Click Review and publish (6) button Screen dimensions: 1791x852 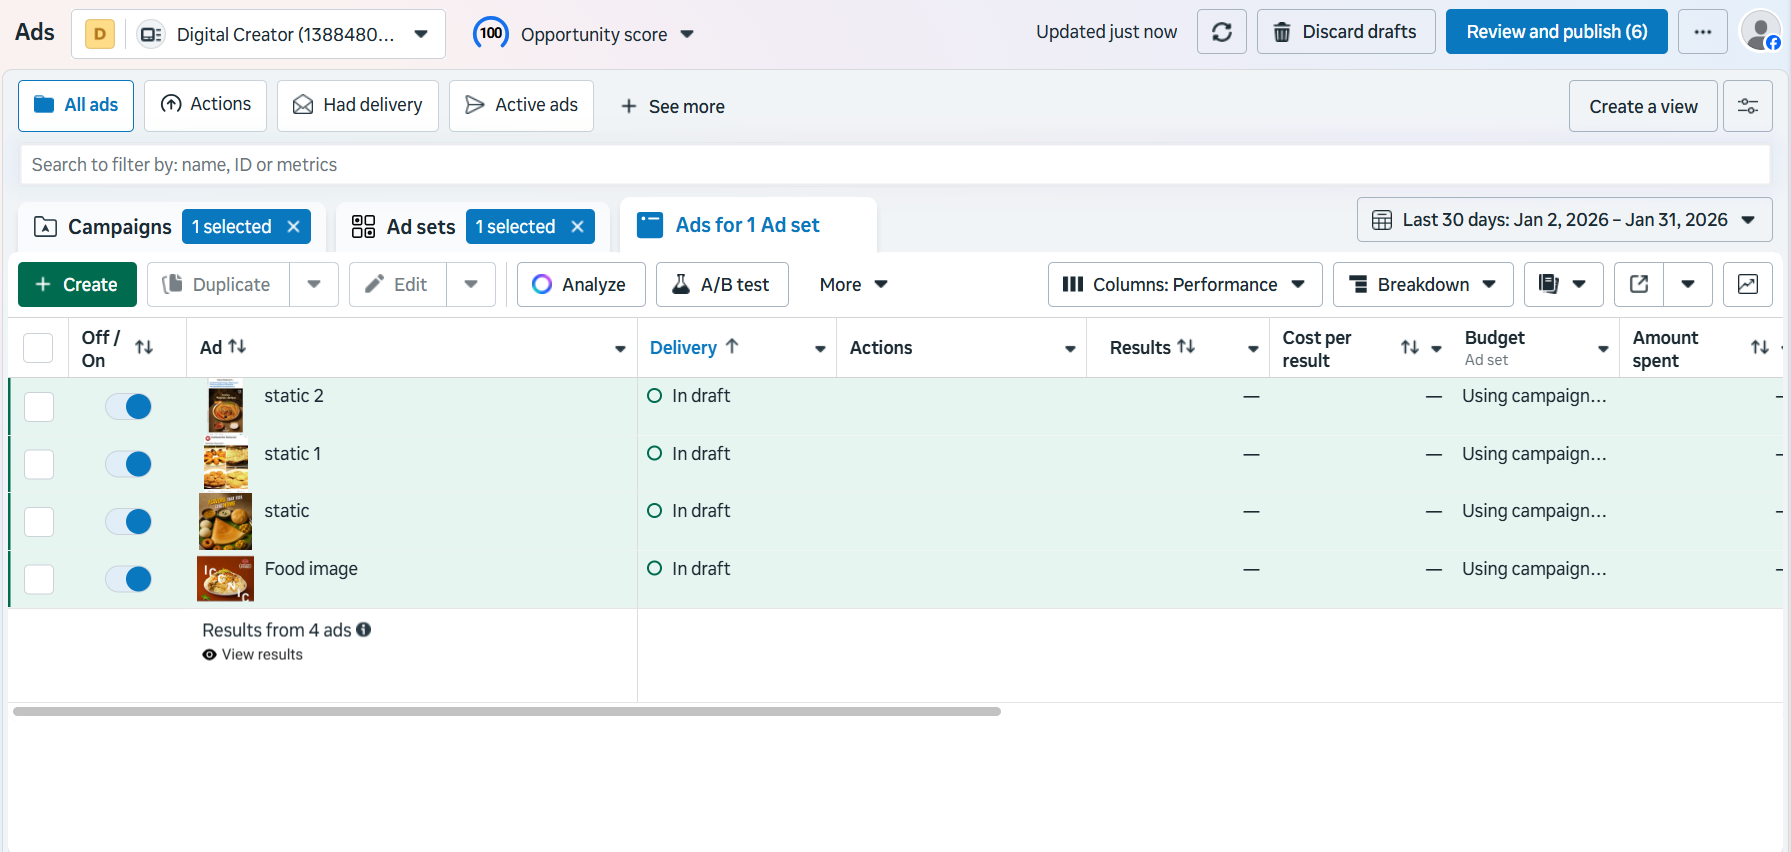click(x=1556, y=32)
